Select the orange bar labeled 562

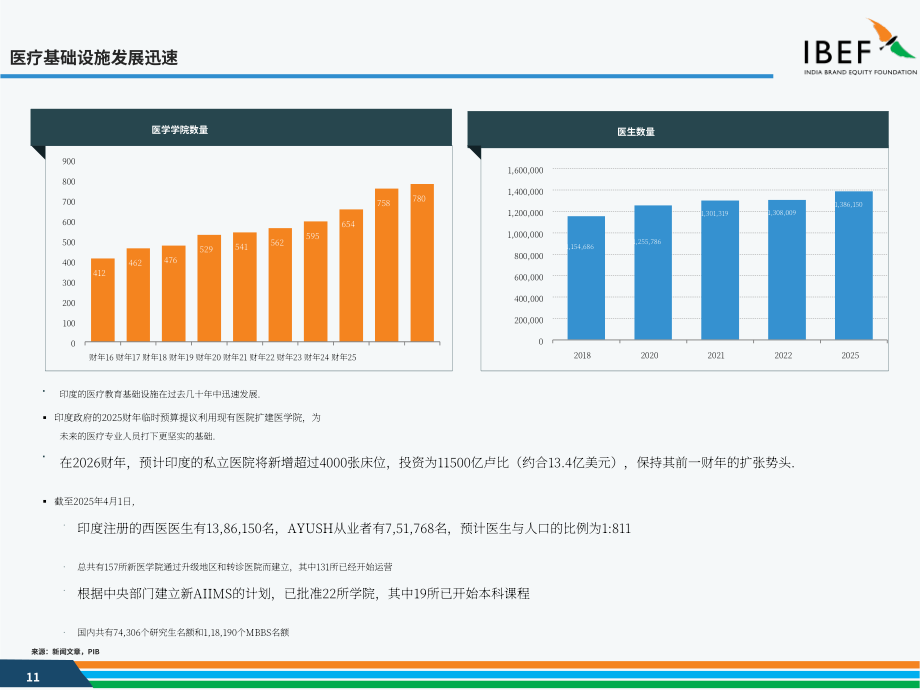[x=280, y=285]
